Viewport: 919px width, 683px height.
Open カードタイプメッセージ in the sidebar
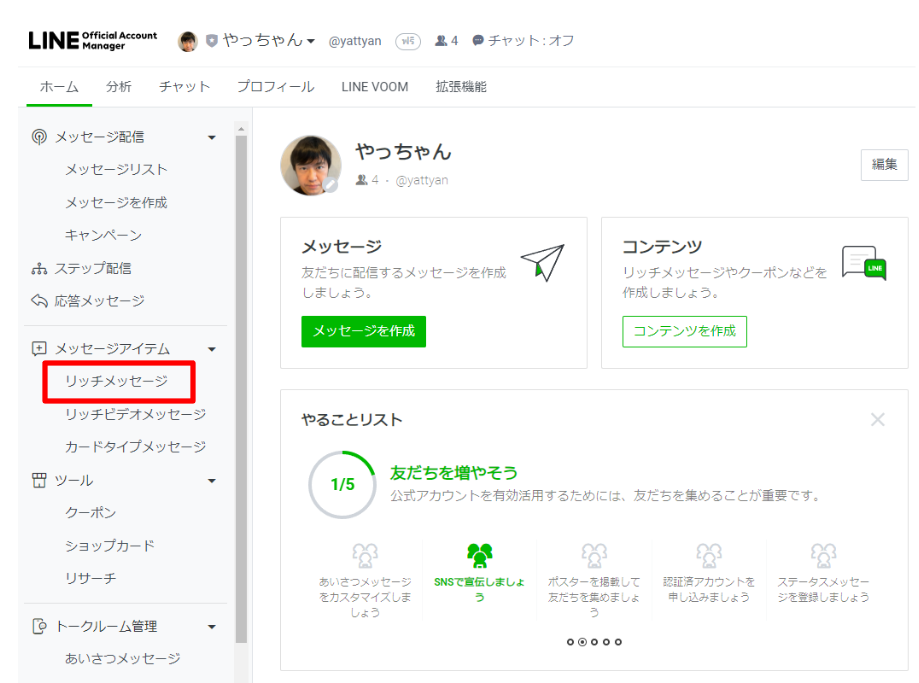(135, 447)
